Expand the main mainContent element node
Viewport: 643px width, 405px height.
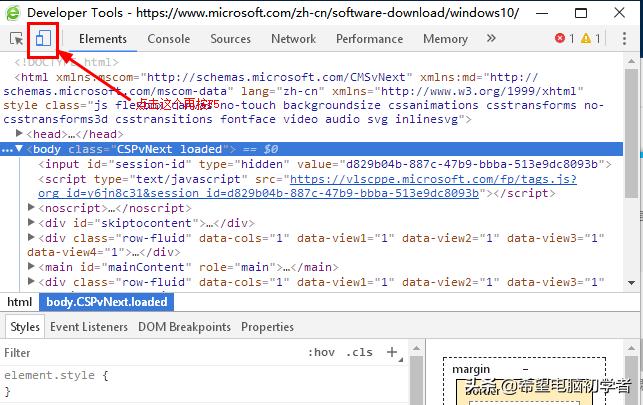coord(32,267)
